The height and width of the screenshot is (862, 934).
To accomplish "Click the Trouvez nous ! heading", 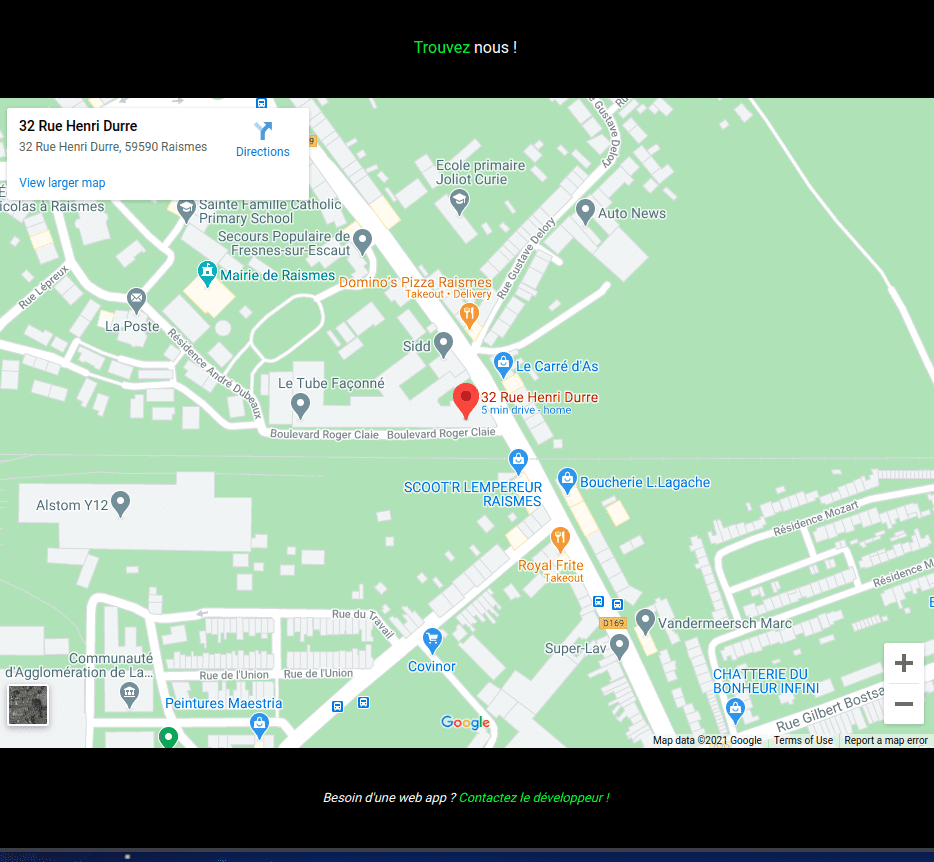I will (465, 48).
